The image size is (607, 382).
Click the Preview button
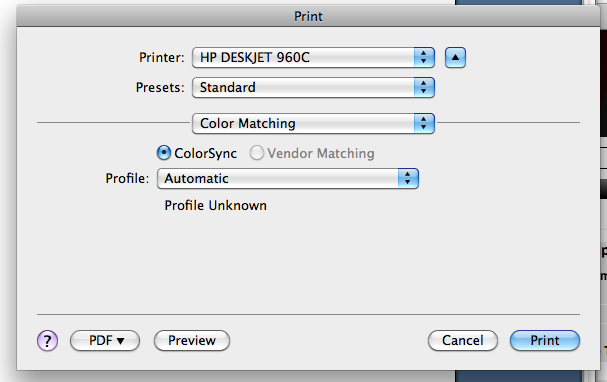192,341
